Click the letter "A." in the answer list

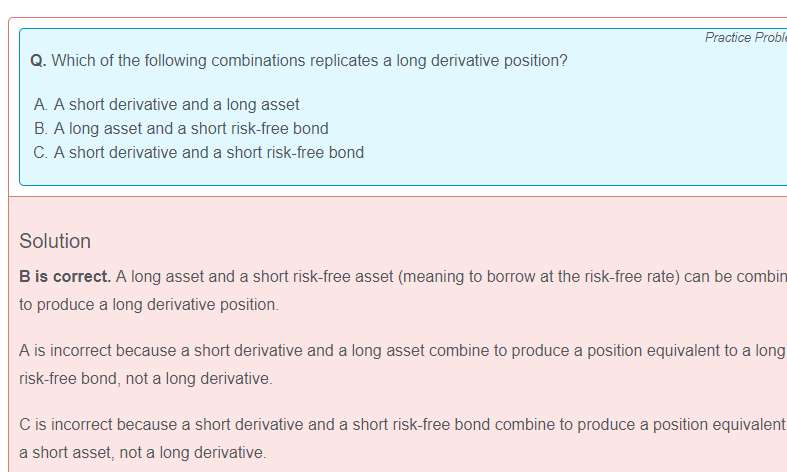pos(41,104)
